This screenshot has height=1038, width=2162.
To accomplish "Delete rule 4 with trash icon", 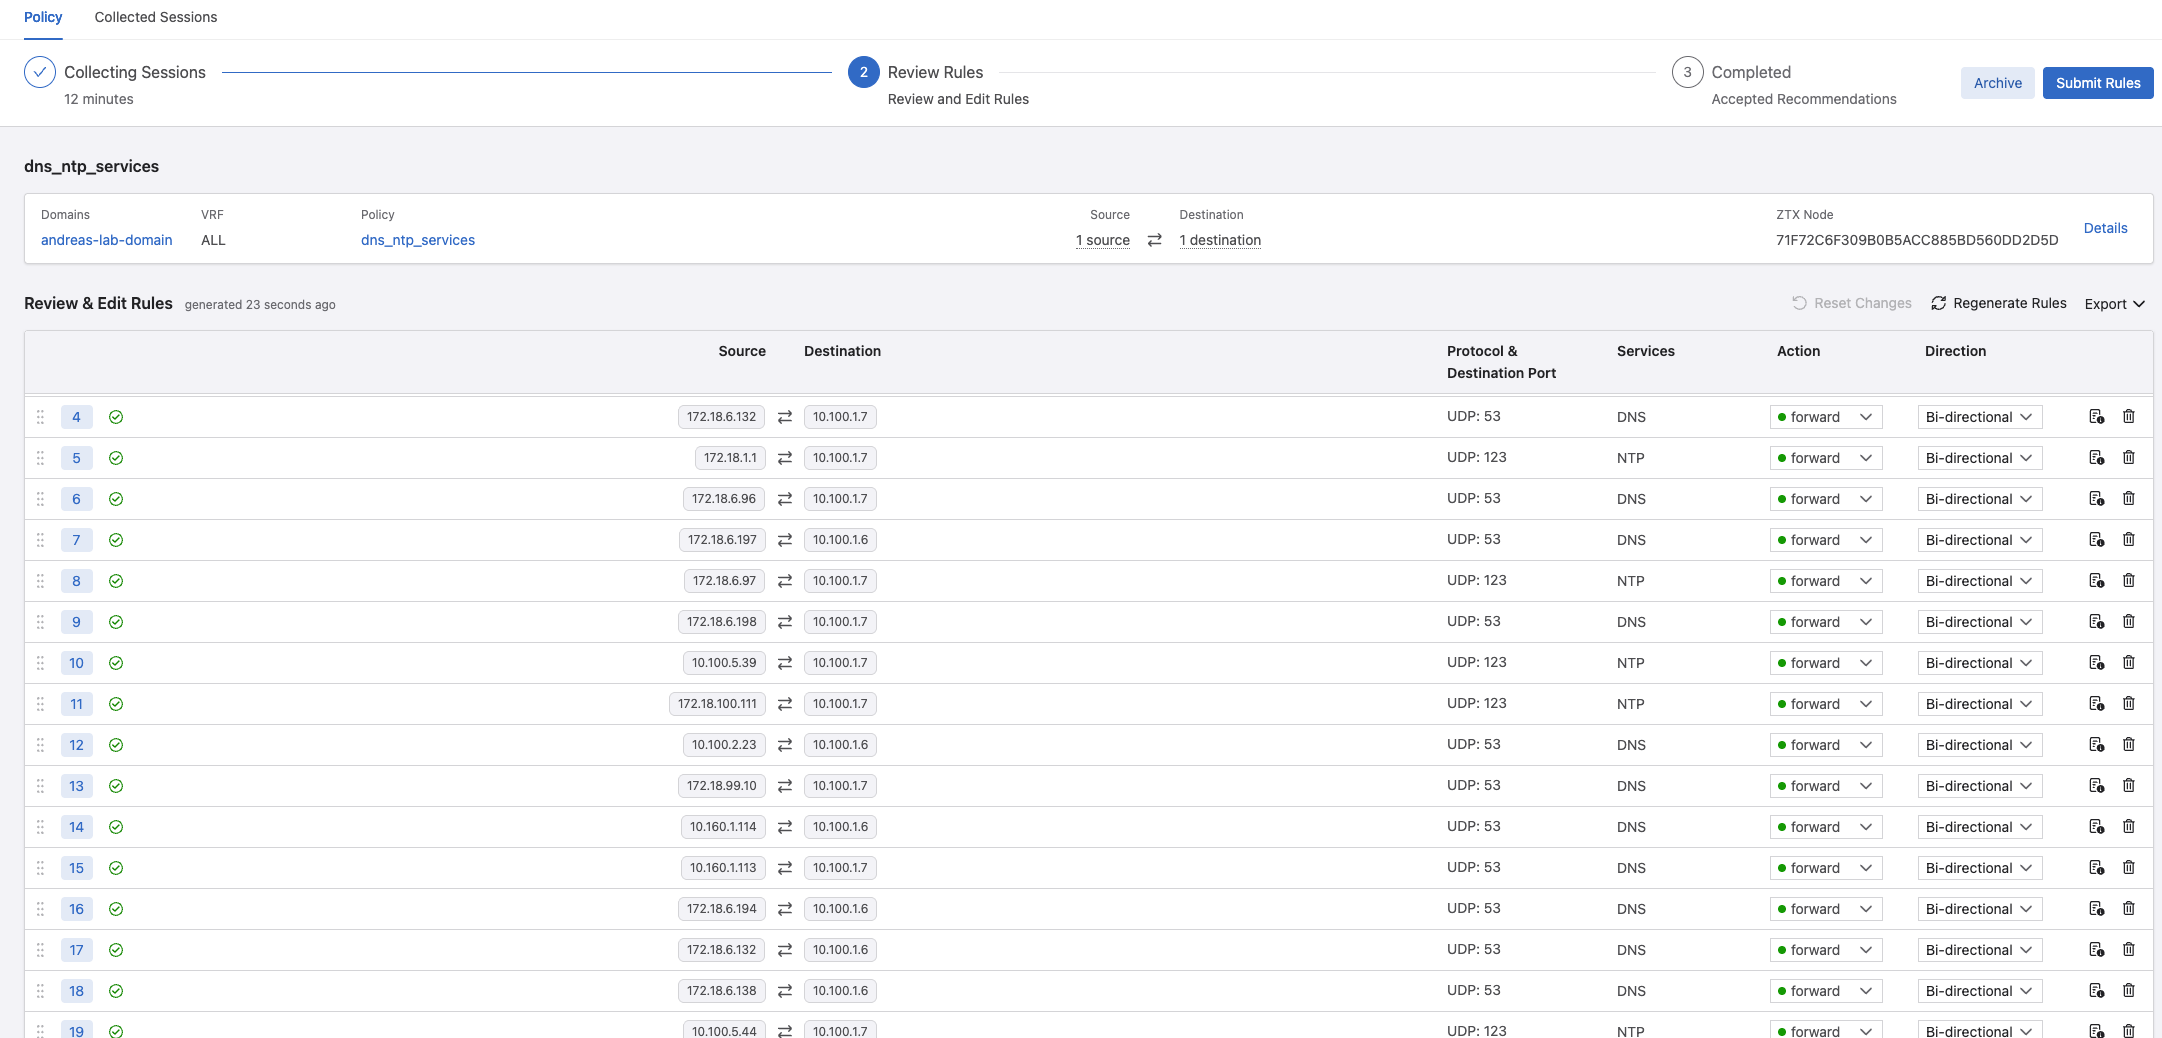I will coord(2129,417).
